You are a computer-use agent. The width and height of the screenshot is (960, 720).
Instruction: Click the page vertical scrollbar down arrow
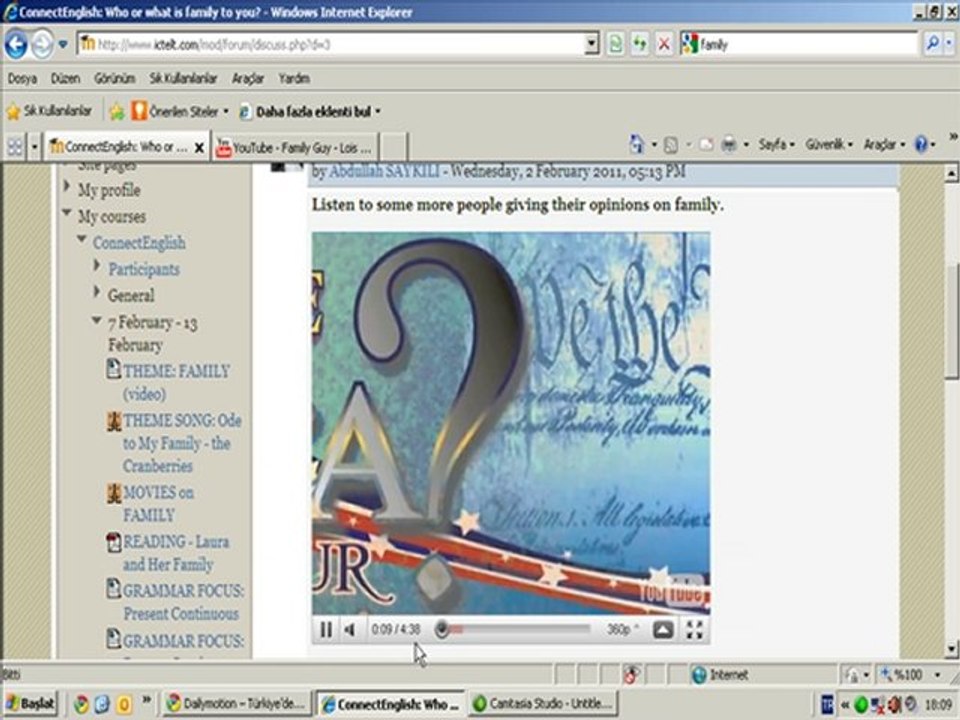coord(951,648)
